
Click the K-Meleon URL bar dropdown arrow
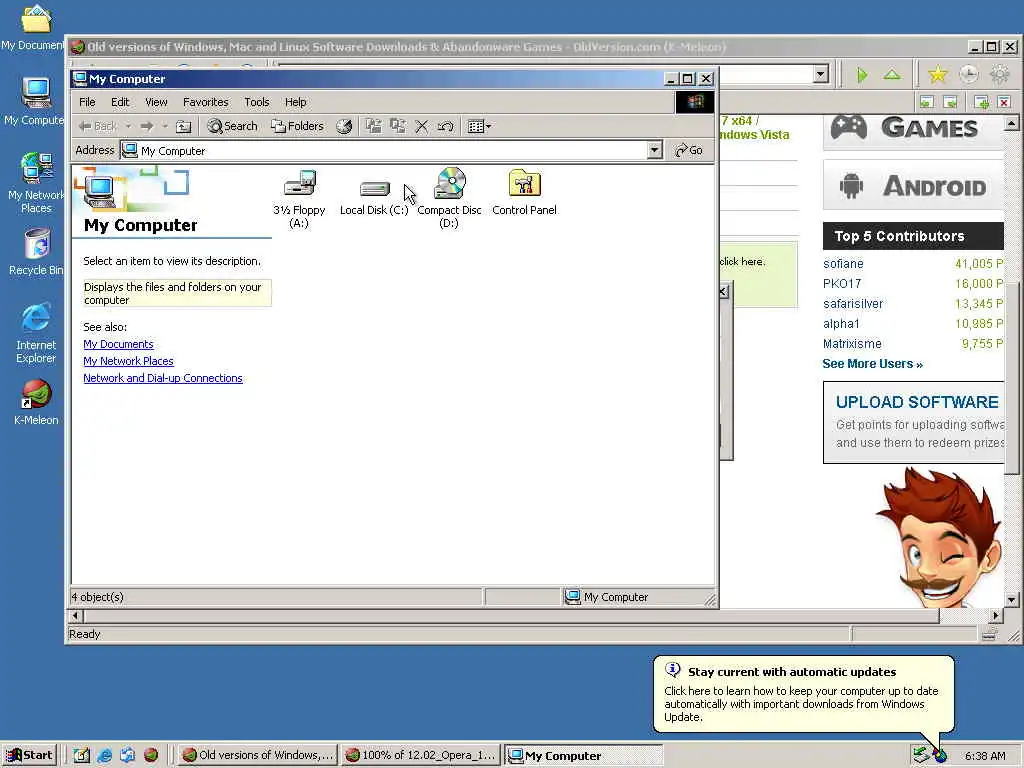pyautogui.click(x=821, y=74)
